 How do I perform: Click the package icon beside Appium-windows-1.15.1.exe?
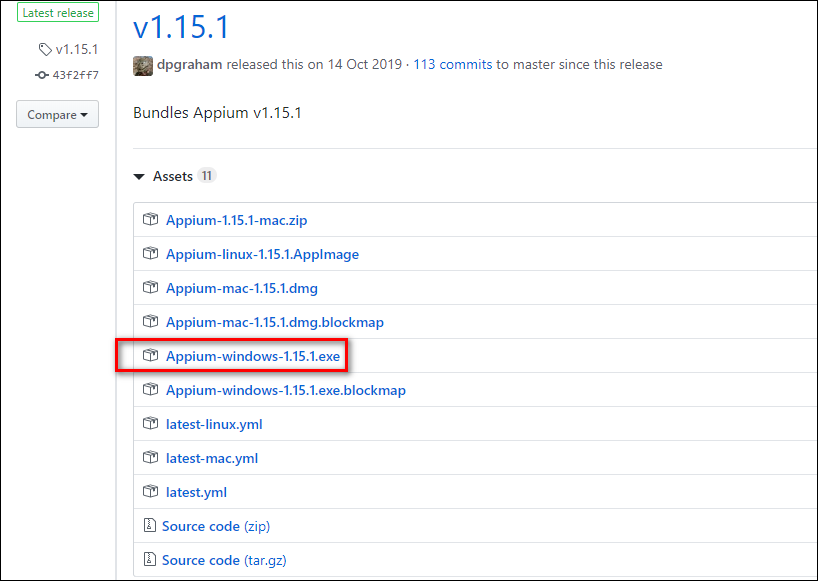pos(150,355)
